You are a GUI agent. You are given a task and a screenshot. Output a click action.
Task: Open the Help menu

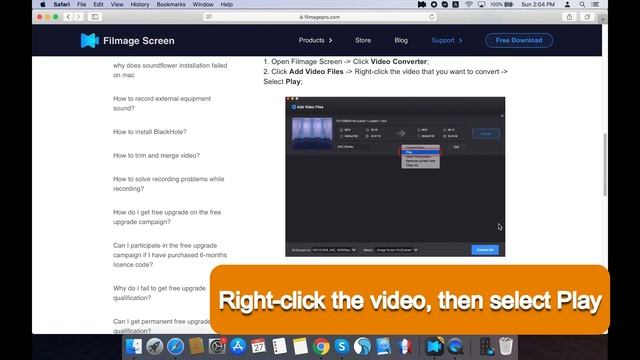coord(227,4)
